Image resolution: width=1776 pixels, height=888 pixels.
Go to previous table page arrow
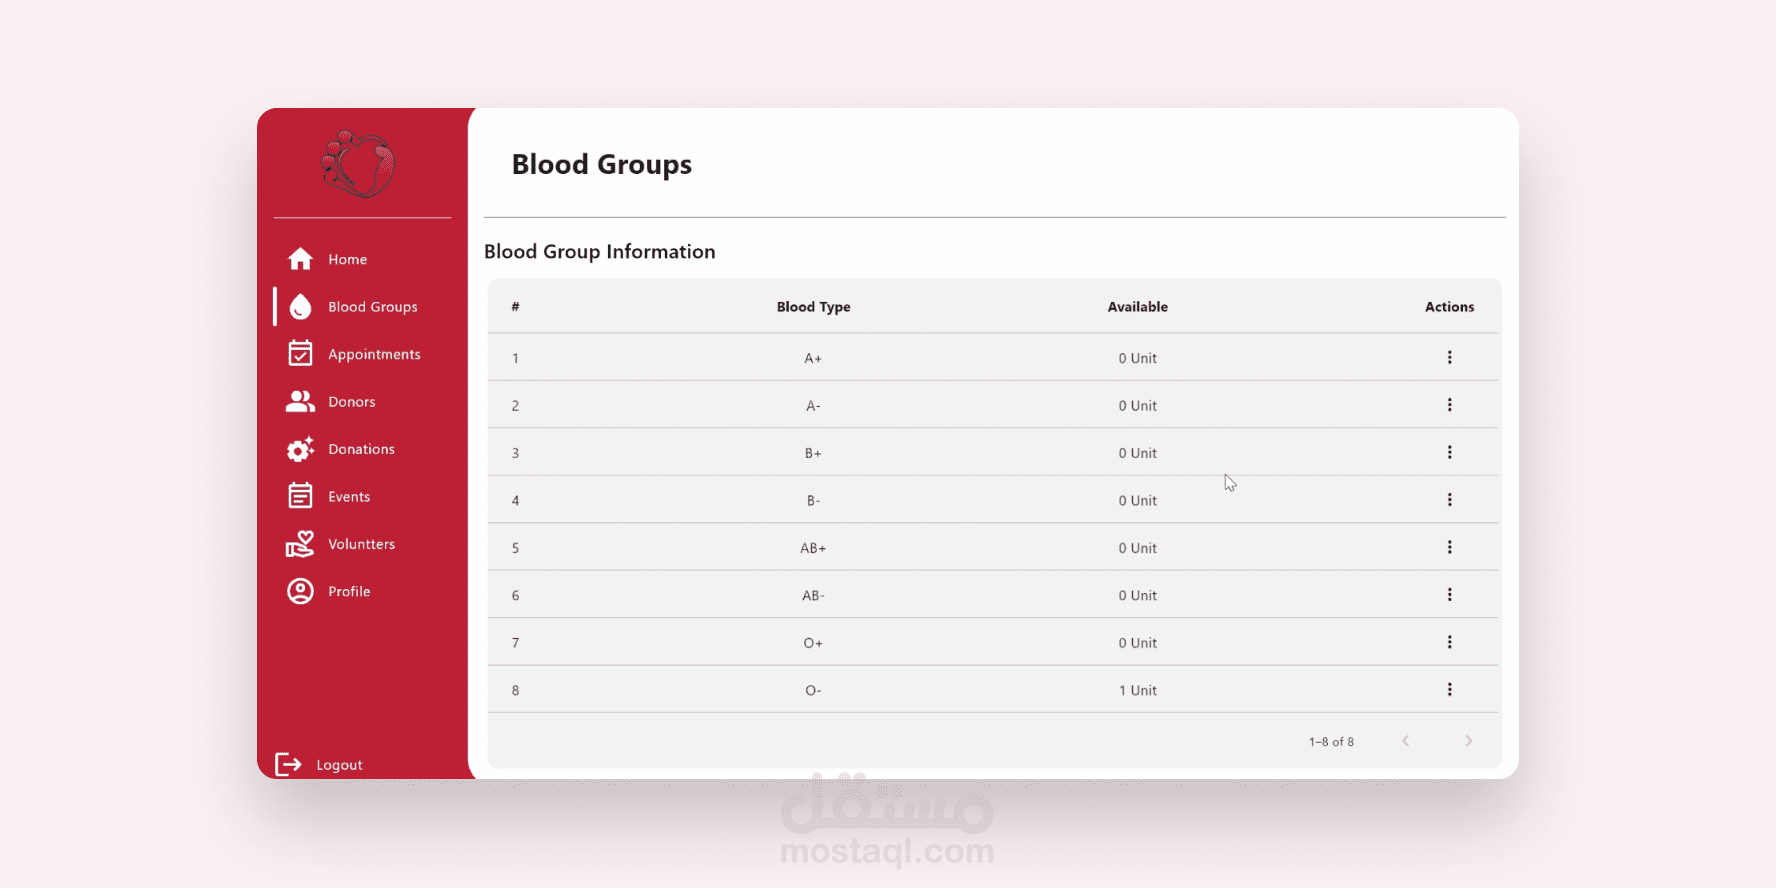click(x=1405, y=741)
